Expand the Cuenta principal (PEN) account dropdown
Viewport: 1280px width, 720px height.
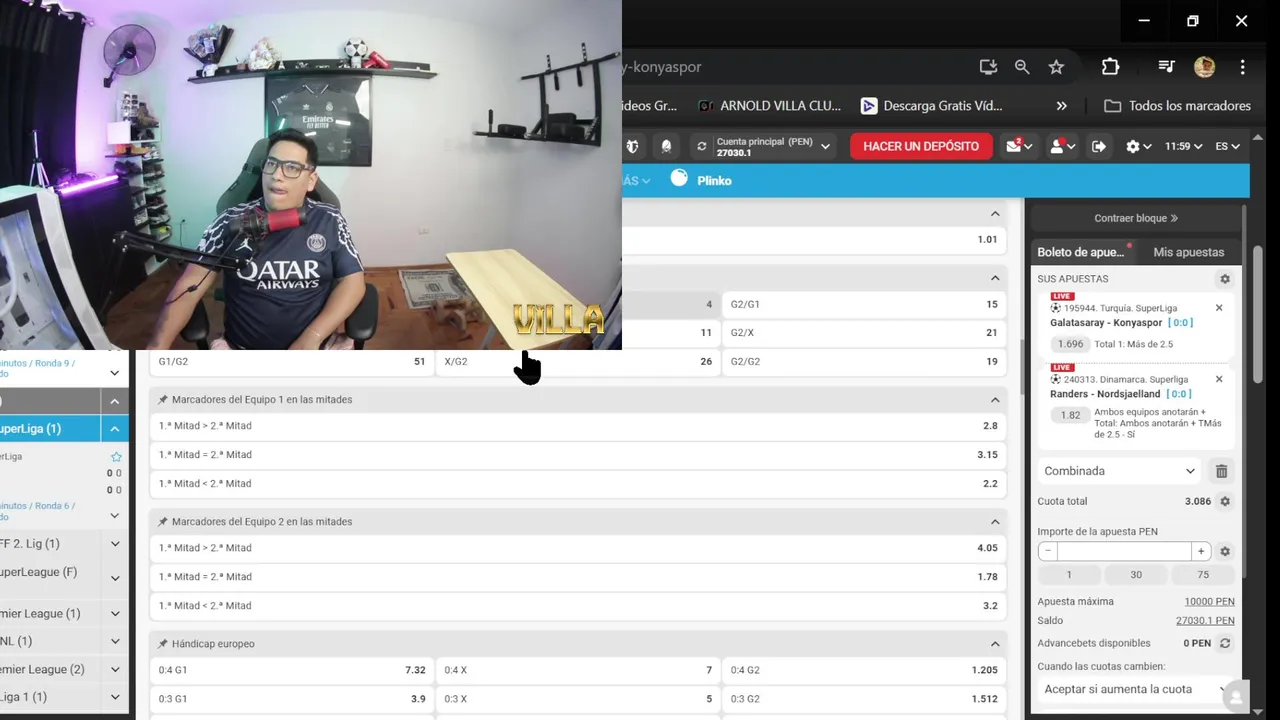pos(826,146)
